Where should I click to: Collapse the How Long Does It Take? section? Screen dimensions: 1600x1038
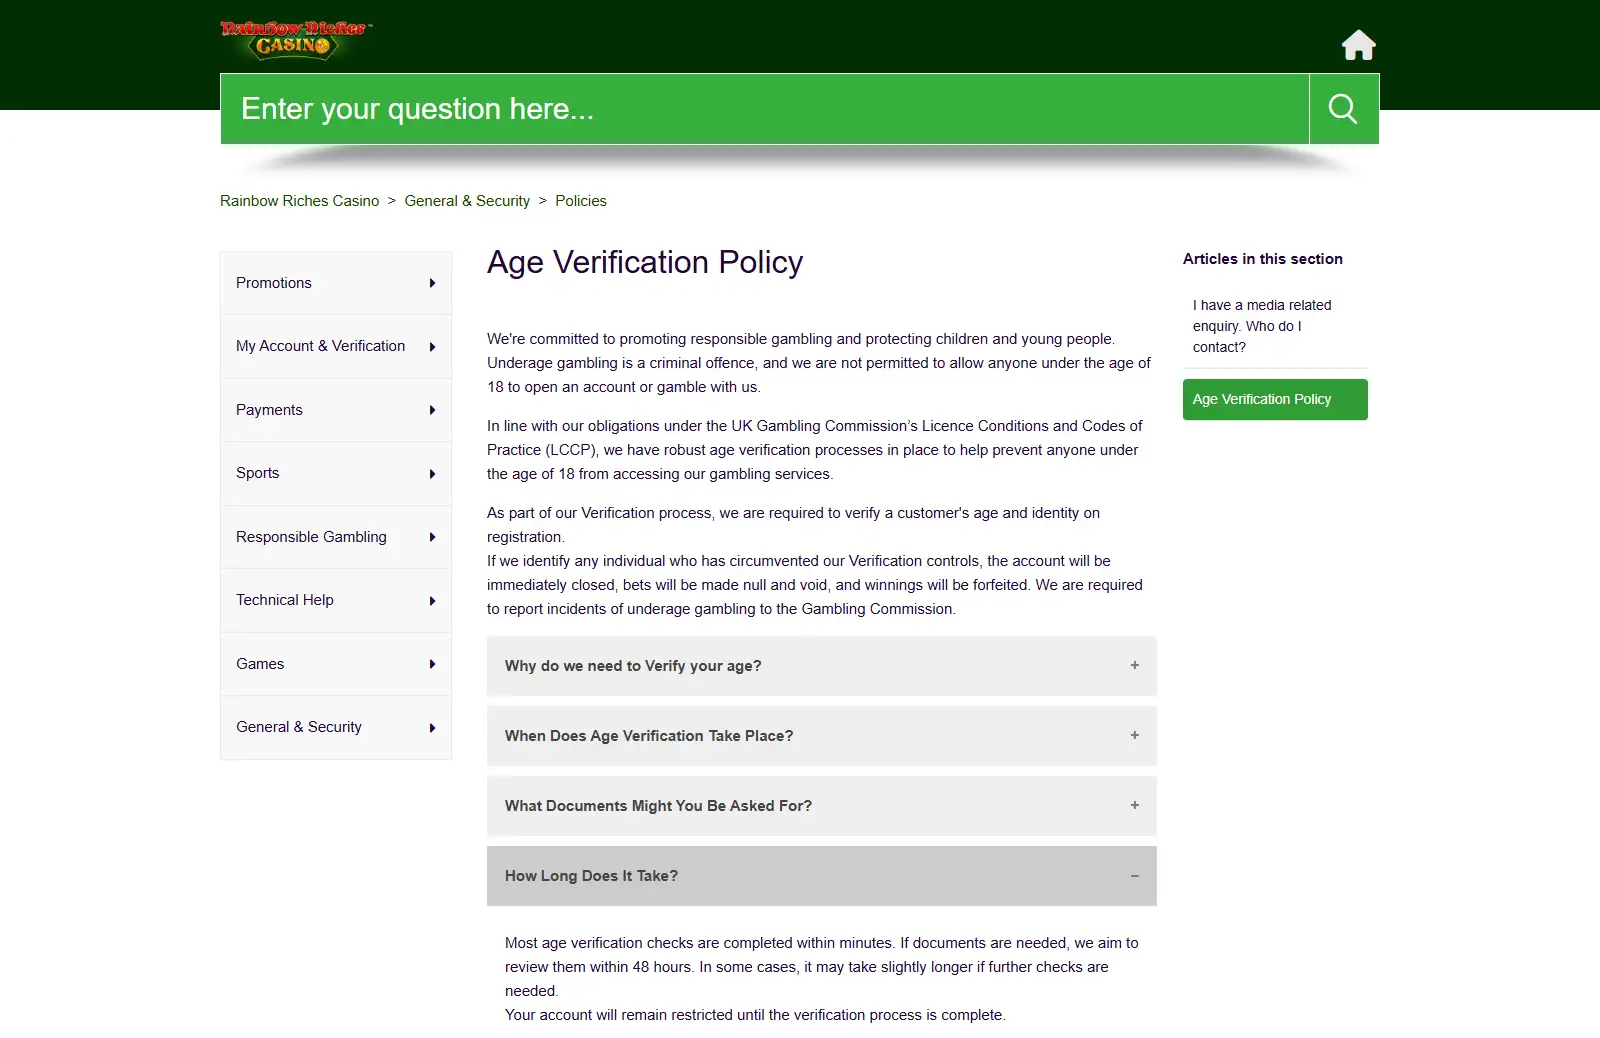pyautogui.click(x=822, y=876)
